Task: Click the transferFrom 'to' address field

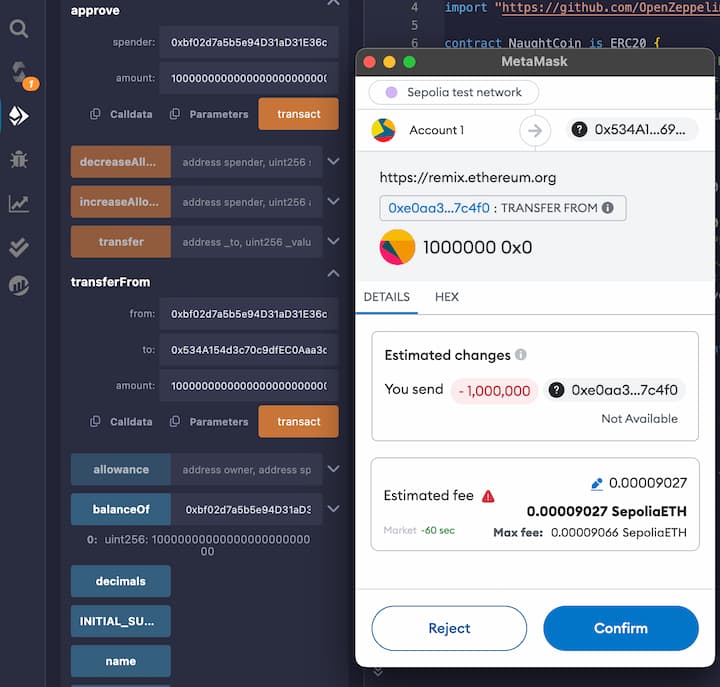Action: (x=249, y=350)
